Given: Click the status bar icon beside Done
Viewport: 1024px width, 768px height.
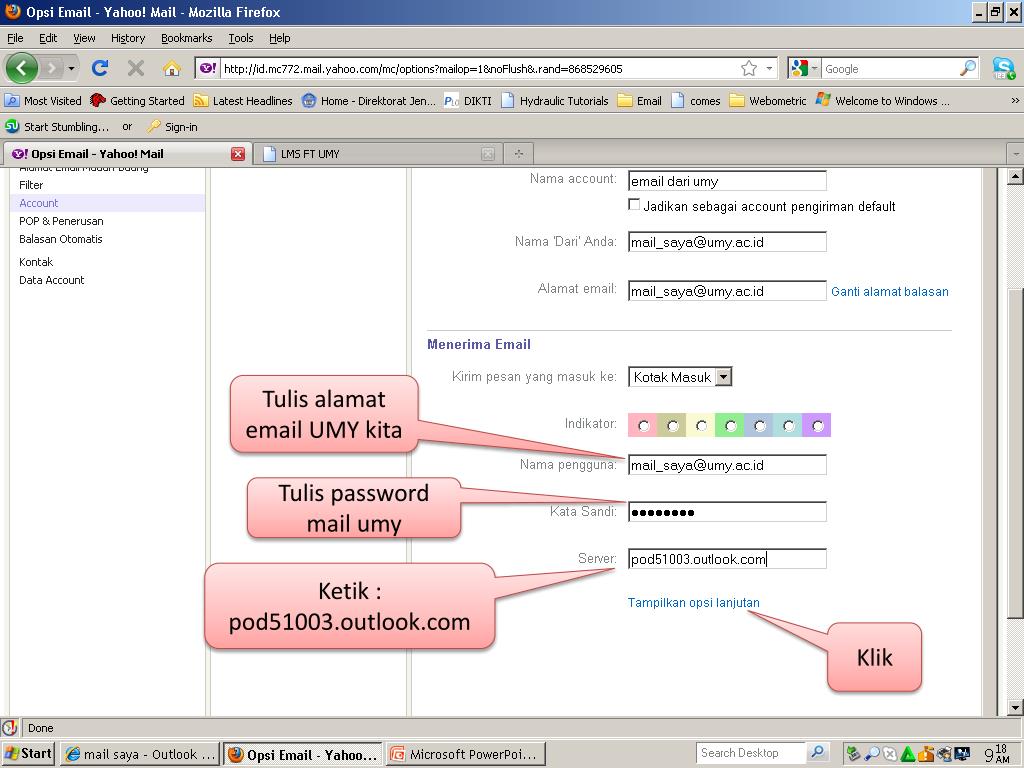Looking at the screenshot, I should [x=9, y=728].
